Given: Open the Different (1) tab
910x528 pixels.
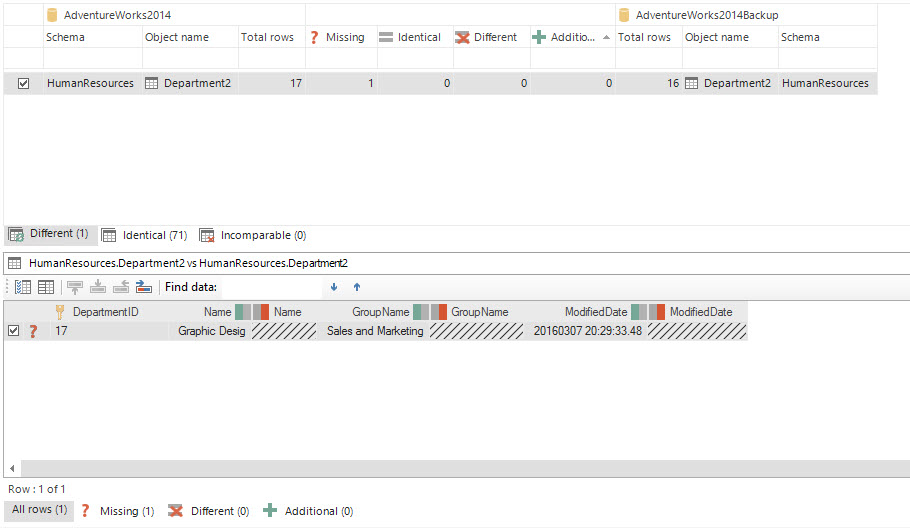Looking at the screenshot, I should coord(49,234).
